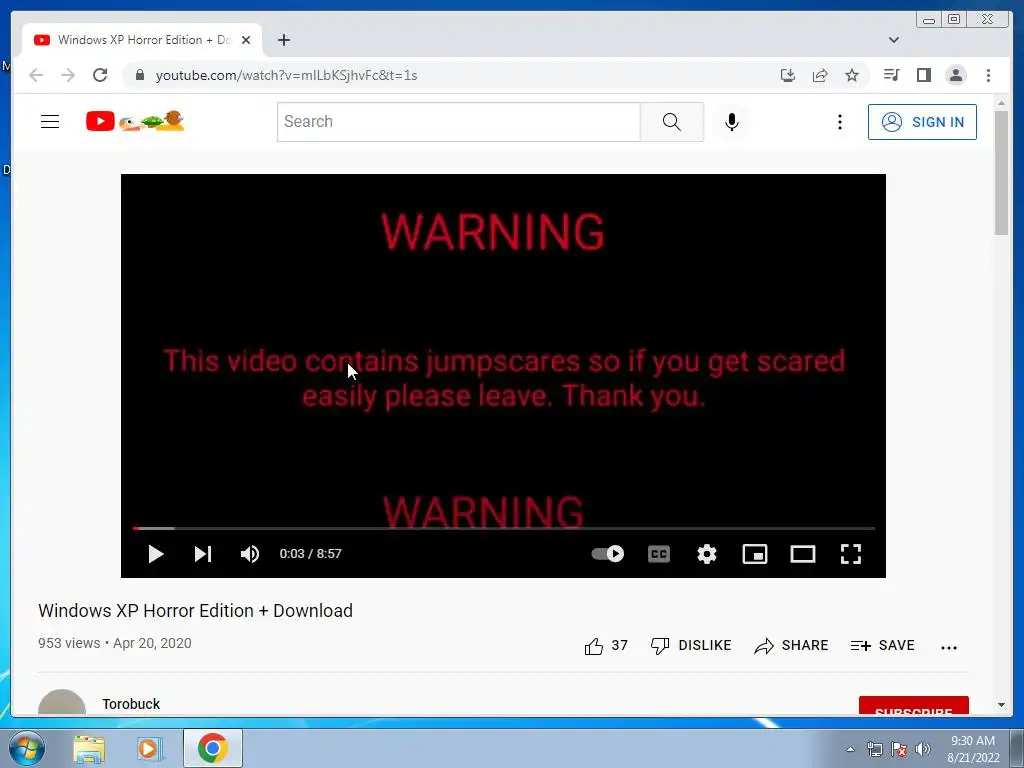Viewport: 1024px width, 768px height.
Task: Click Chrome icon in taskbar
Action: (x=212, y=748)
